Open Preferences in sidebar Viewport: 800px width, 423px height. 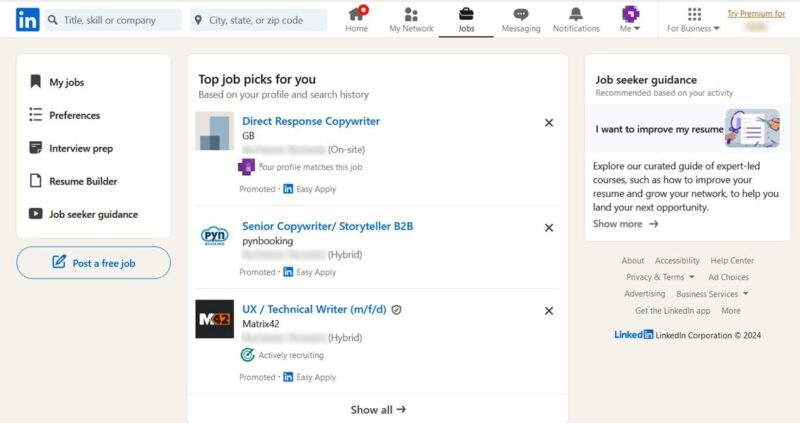[x=74, y=115]
